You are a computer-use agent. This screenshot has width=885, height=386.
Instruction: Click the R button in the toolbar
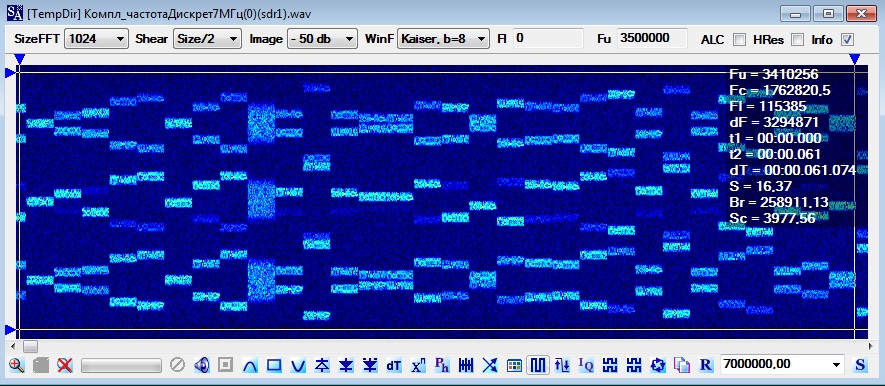(x=706, y=365)
